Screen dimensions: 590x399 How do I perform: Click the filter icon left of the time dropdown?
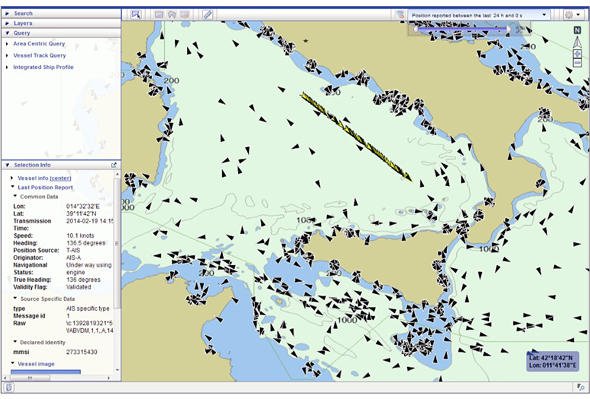click(401, 15)
